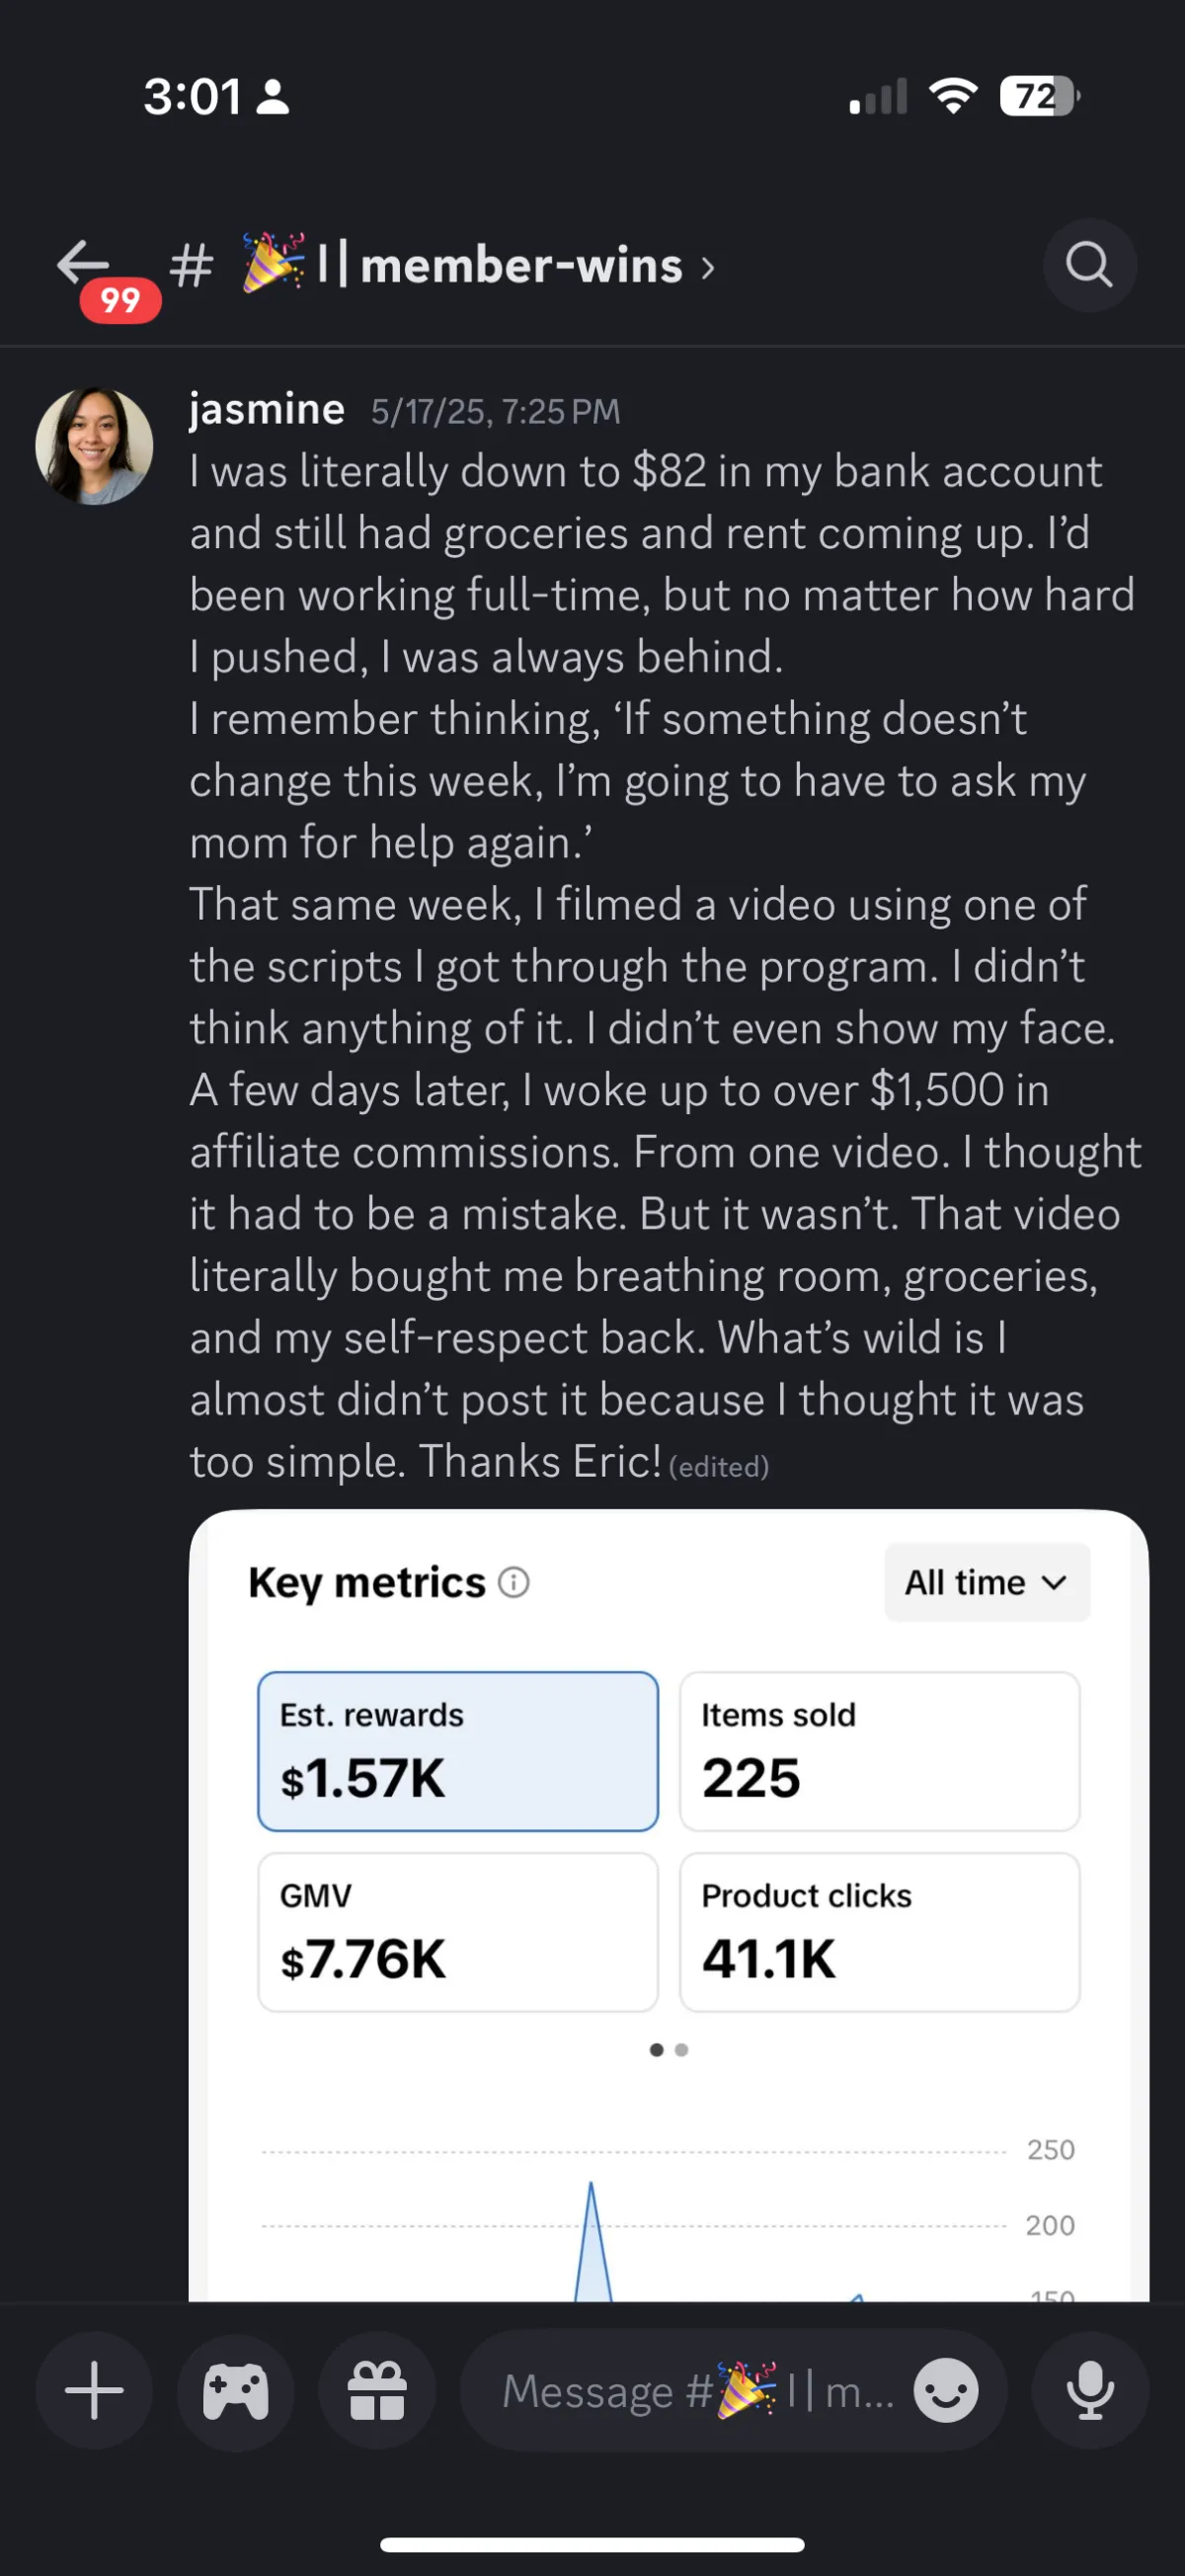
Task: Open the emoji picker smiley
Action: 946,2391
